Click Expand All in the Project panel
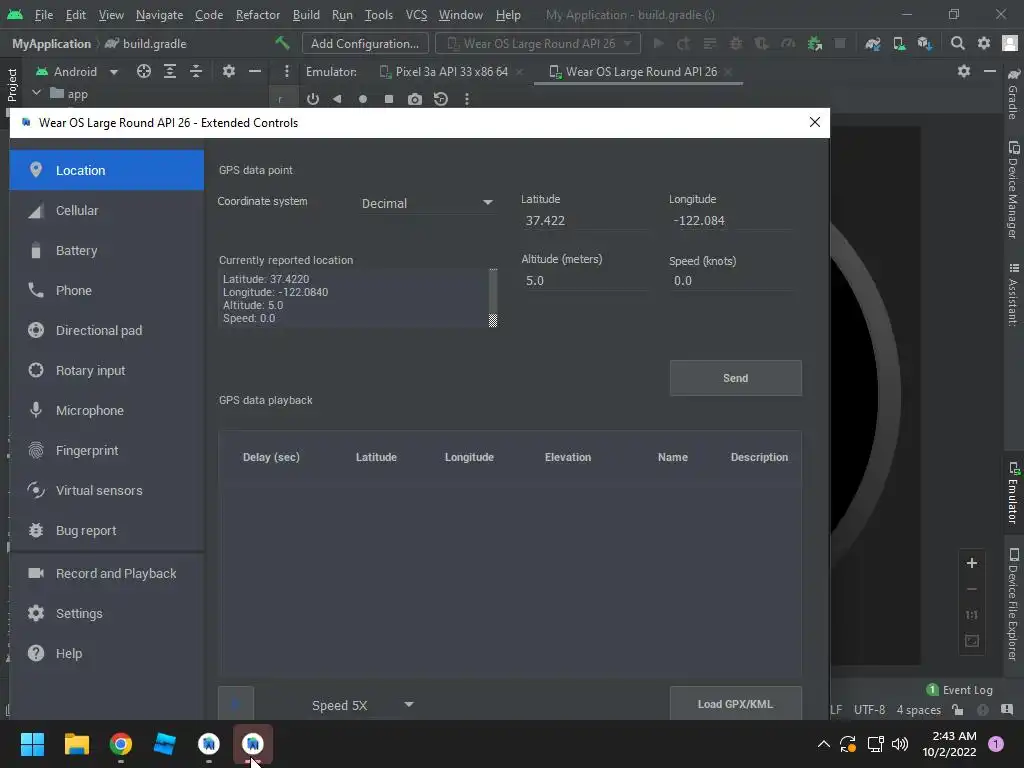 (x=170, y=71)
